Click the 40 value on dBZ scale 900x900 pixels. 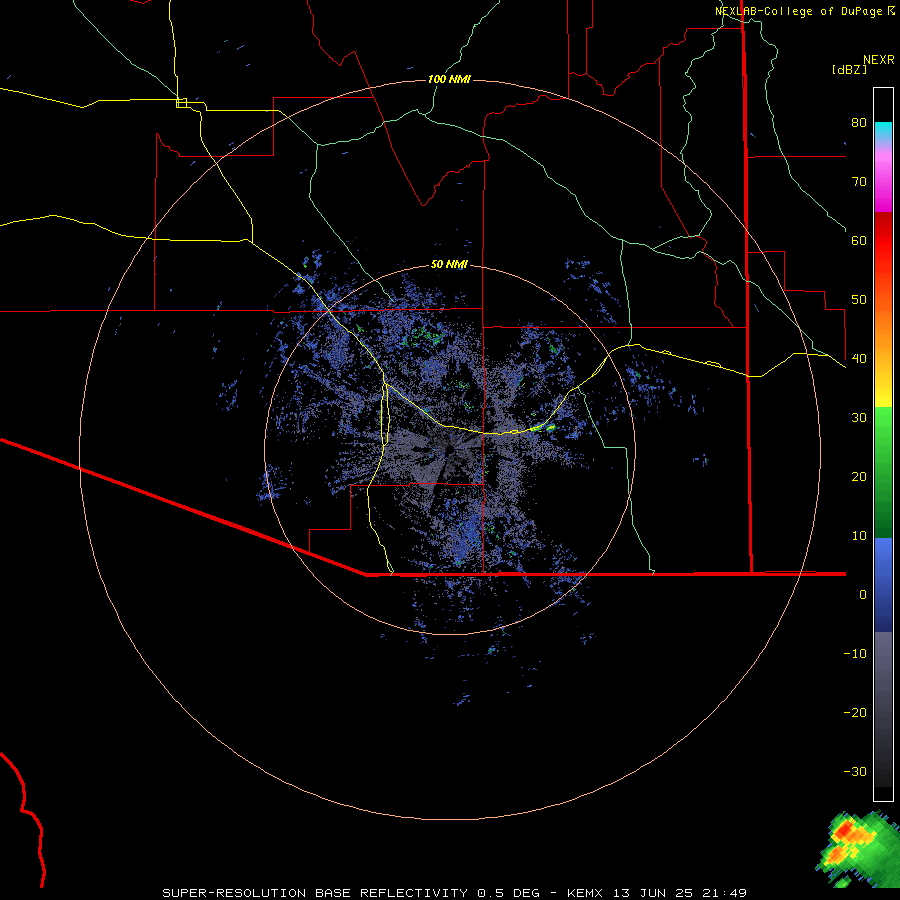click(859, 358)
